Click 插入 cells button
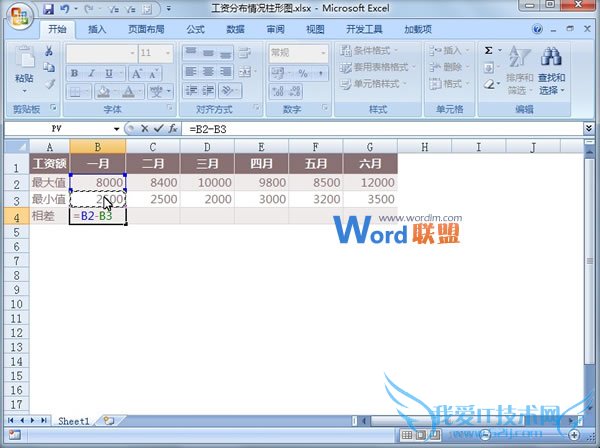The image size is (600, 448). point(449,51)
